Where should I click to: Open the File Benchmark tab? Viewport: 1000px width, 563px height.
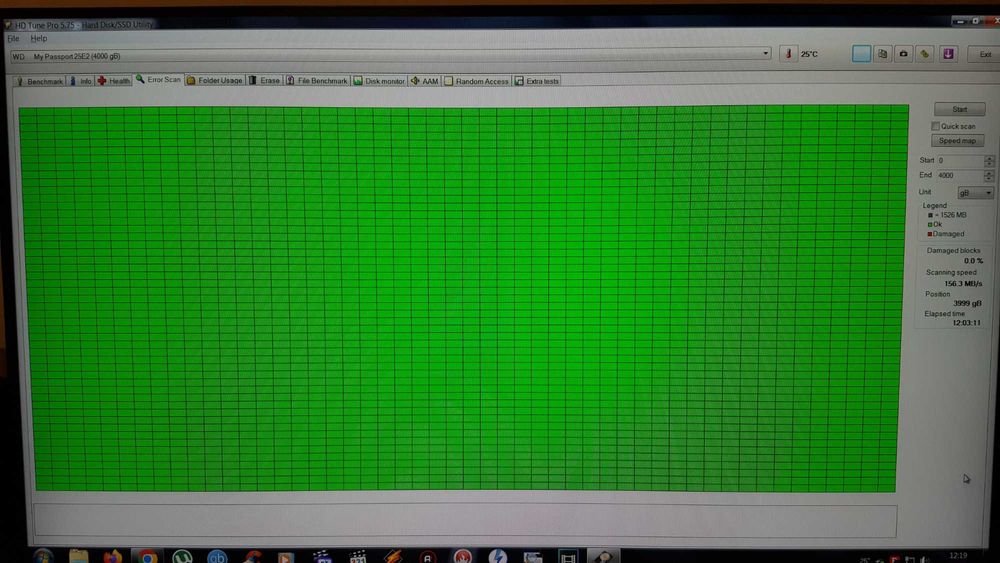[x=317, y=80]
